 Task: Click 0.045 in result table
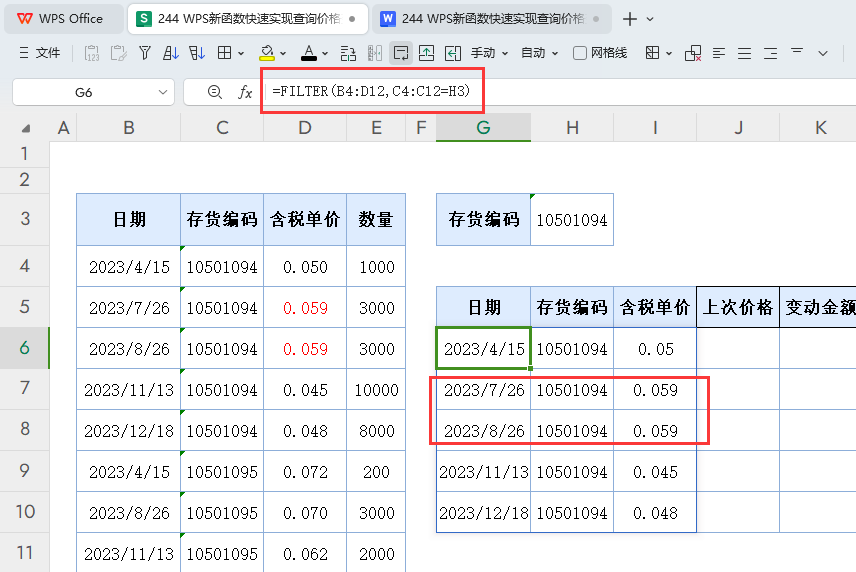click(655, 471)
